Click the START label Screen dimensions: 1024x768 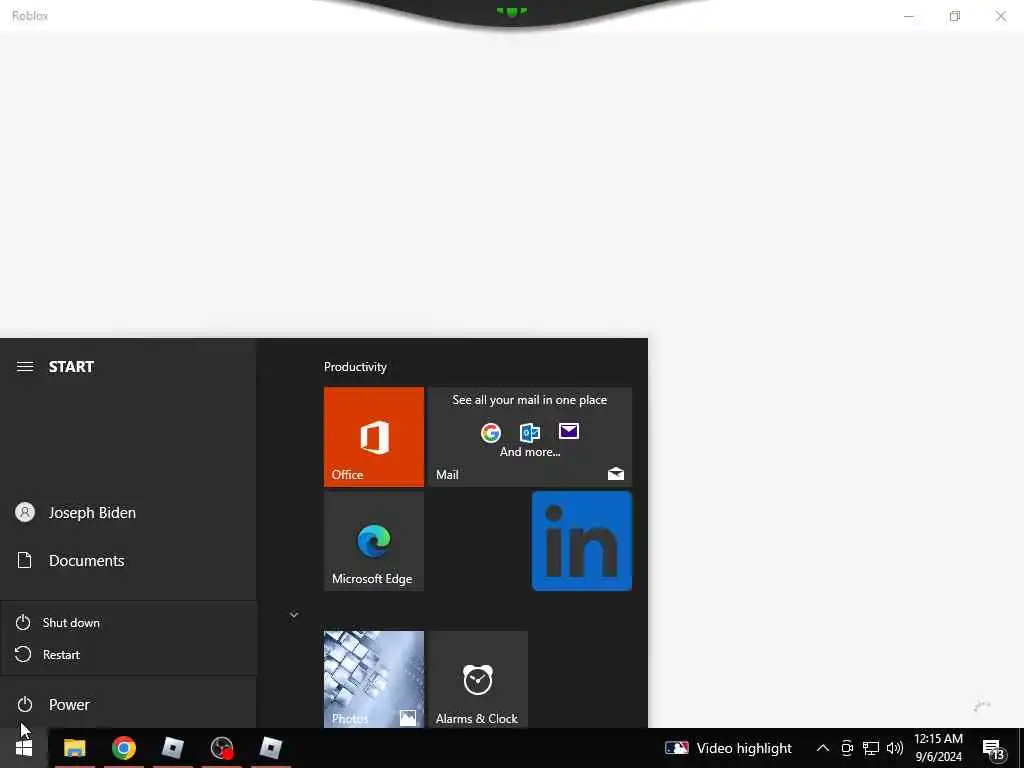71,366
